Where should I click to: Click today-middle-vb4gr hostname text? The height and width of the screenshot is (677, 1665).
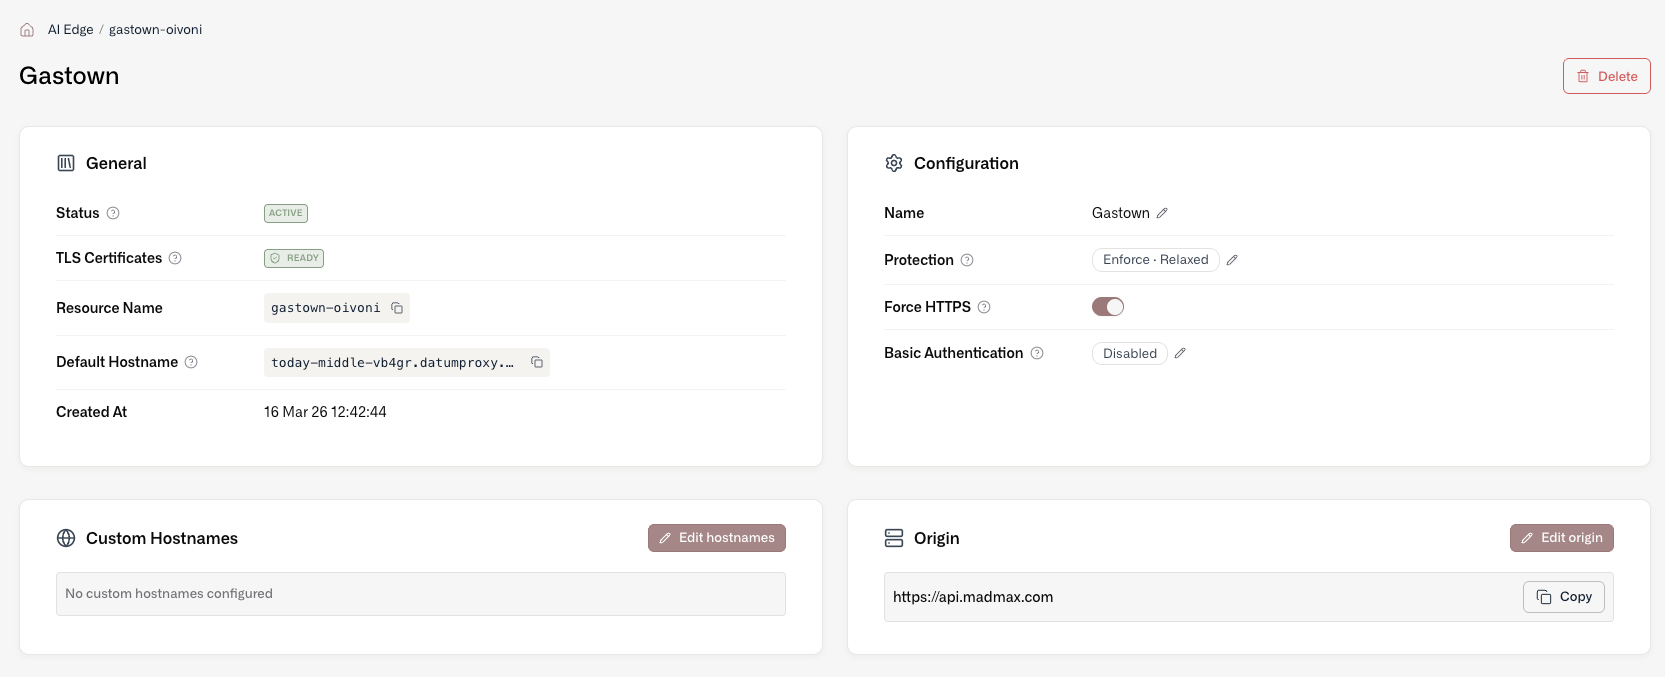392,363
